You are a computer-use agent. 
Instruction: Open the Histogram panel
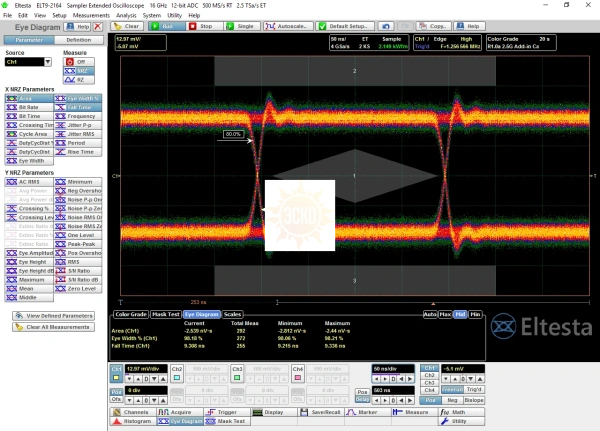(136, 421)
